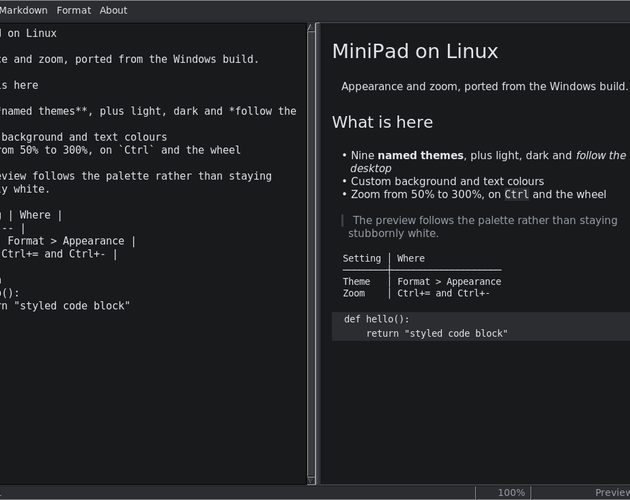Click the 'def hello():' line in preview
This screenshot has height=500, width=630.
pyautogui.click(x=376, y=319)
